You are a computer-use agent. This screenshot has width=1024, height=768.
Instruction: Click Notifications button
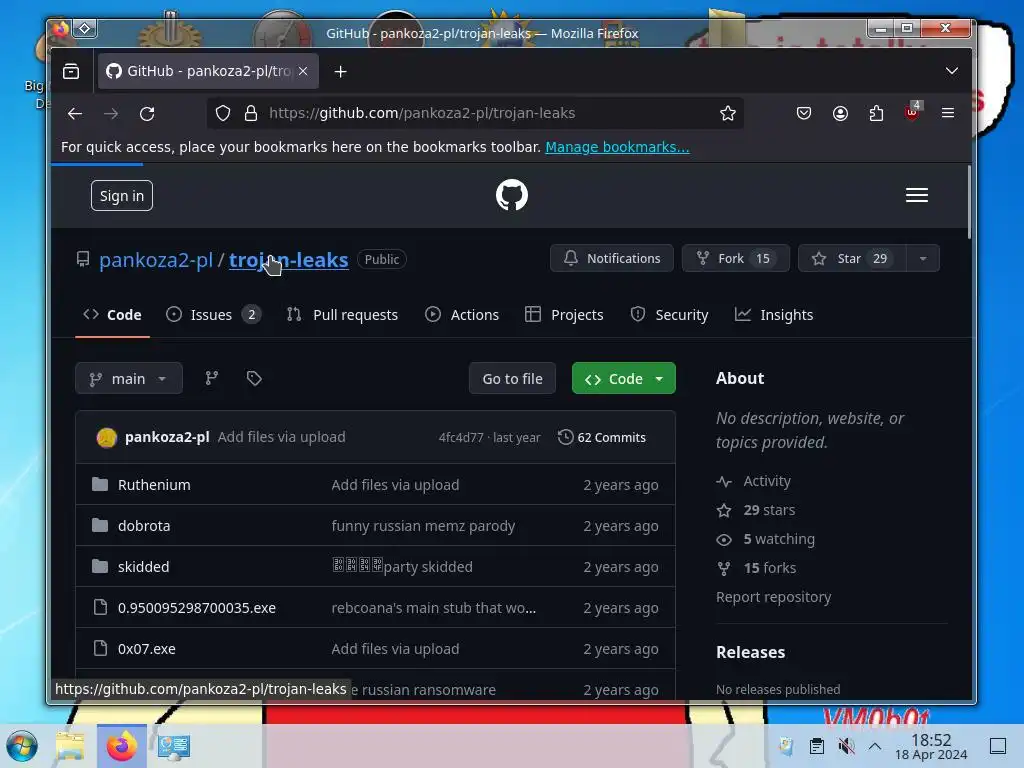pos(612,259)
